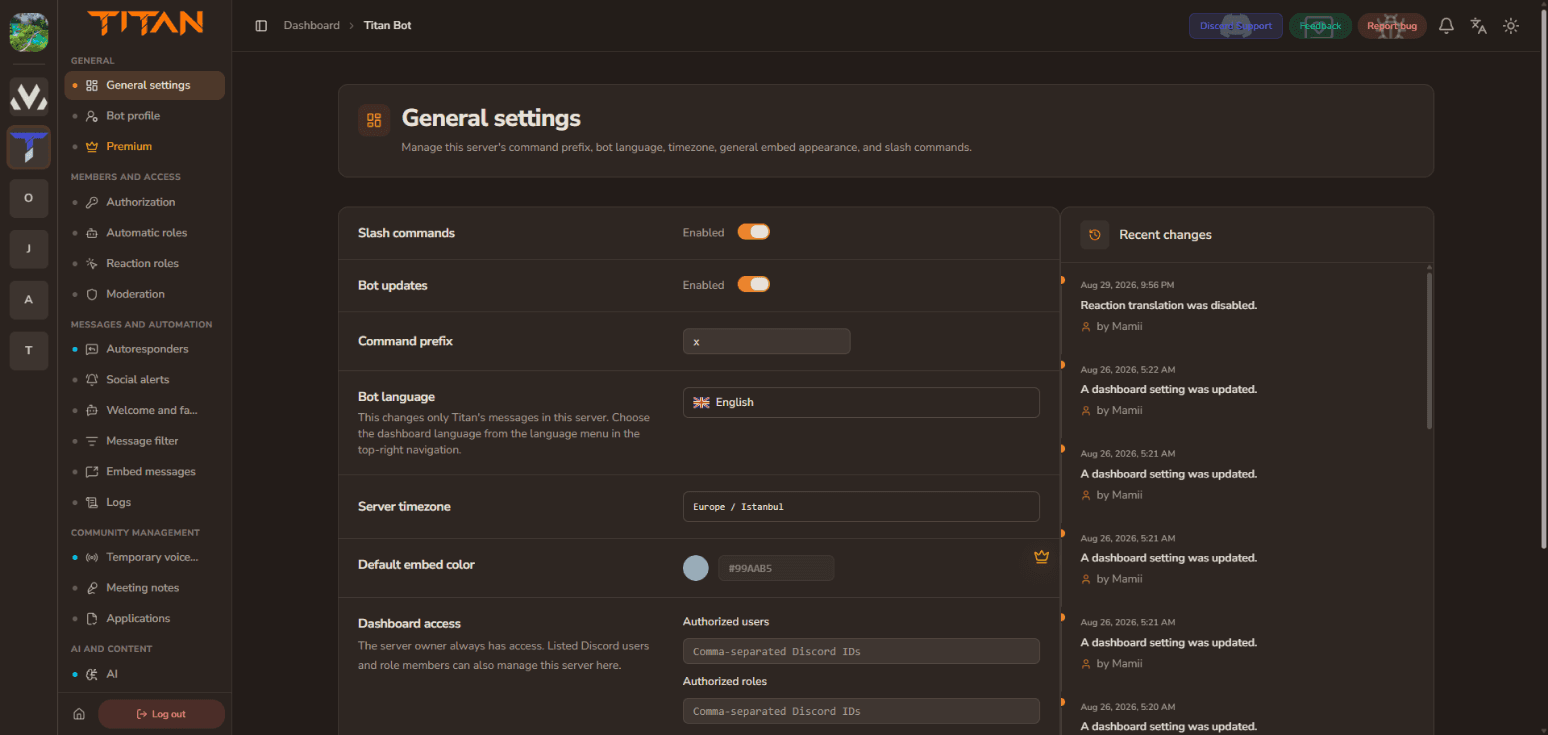
Task: Click the Authorized roles input field
Action: click(861, 711)
